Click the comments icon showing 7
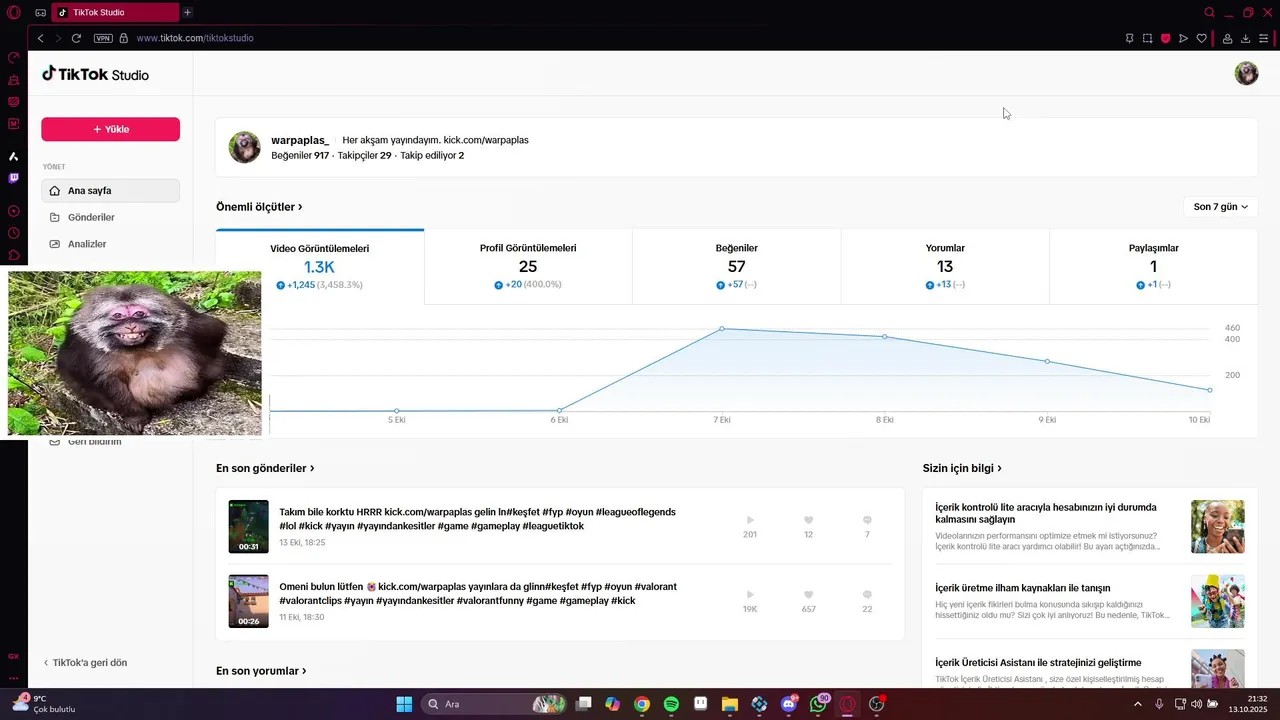1280x720 pixels. tap(867, 520)
